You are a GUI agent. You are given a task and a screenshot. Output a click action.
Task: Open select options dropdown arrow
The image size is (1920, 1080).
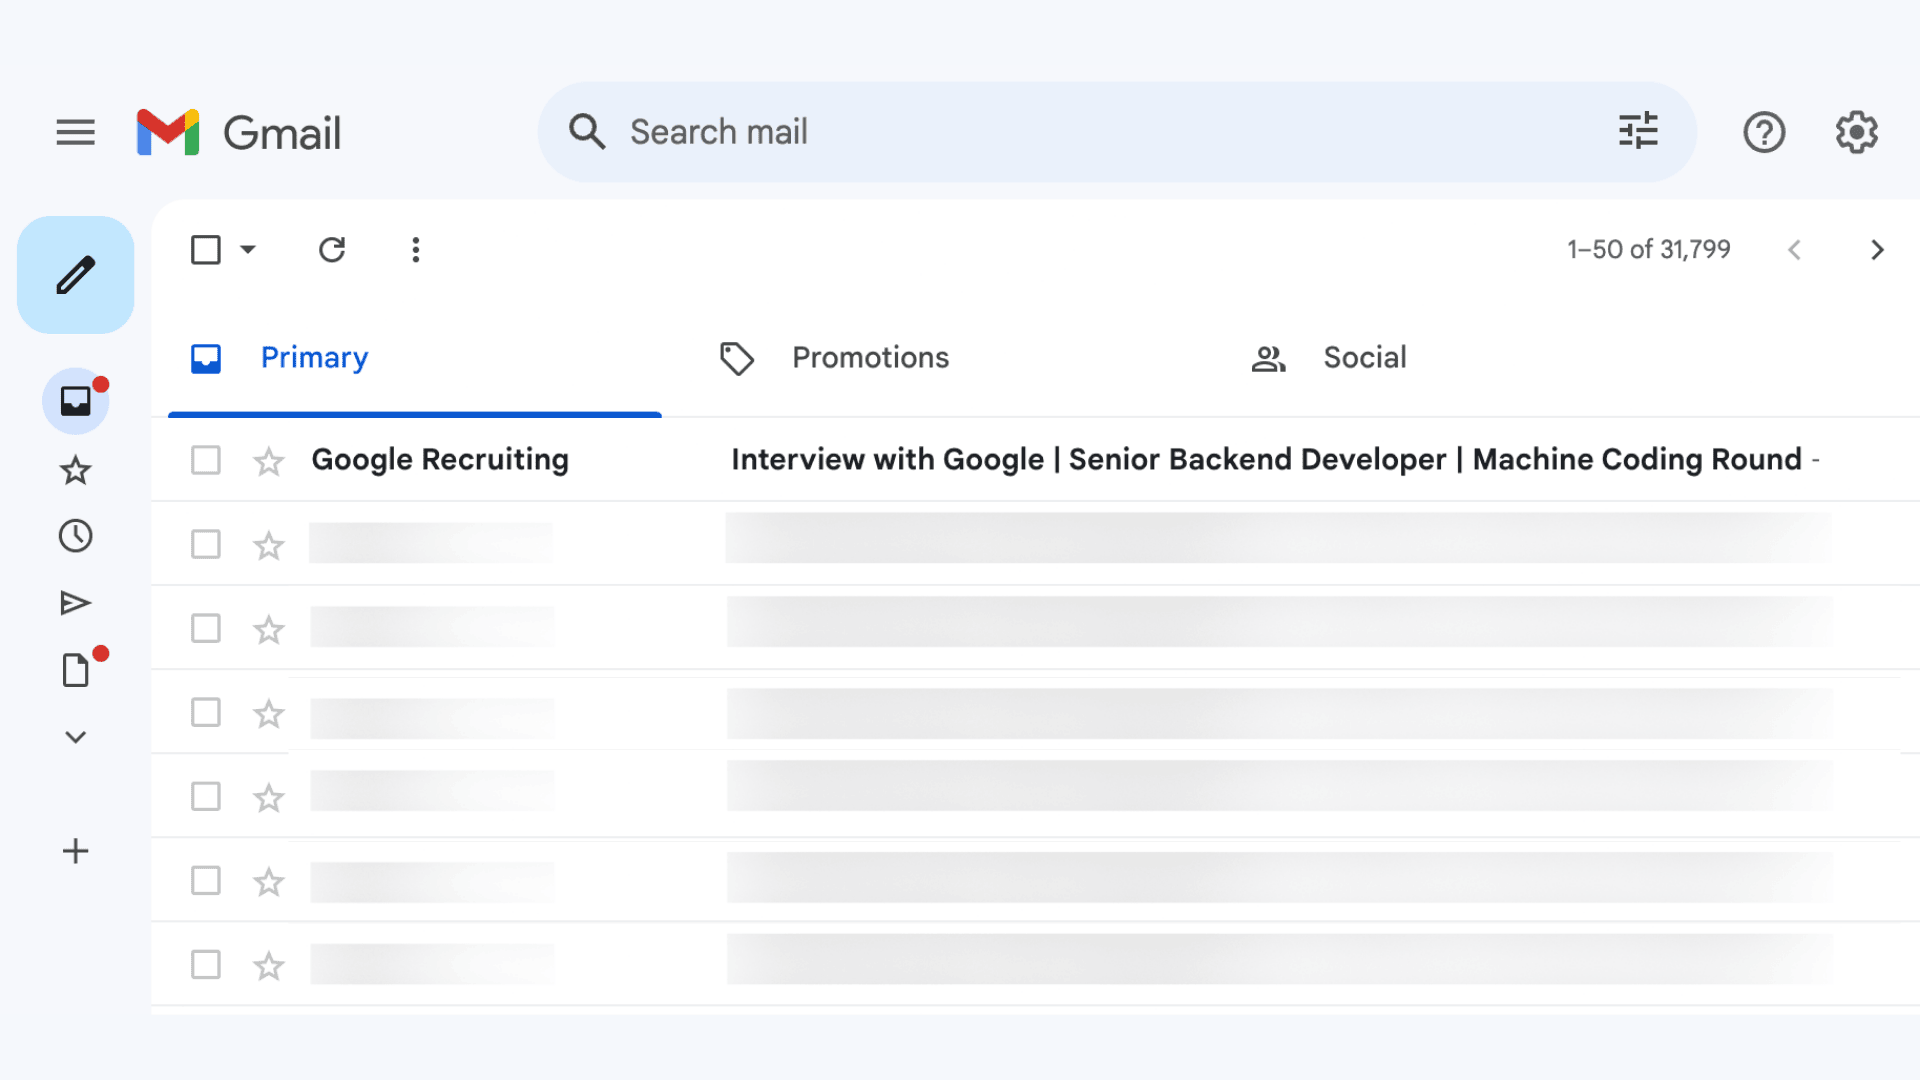click(x=248, y=249)
